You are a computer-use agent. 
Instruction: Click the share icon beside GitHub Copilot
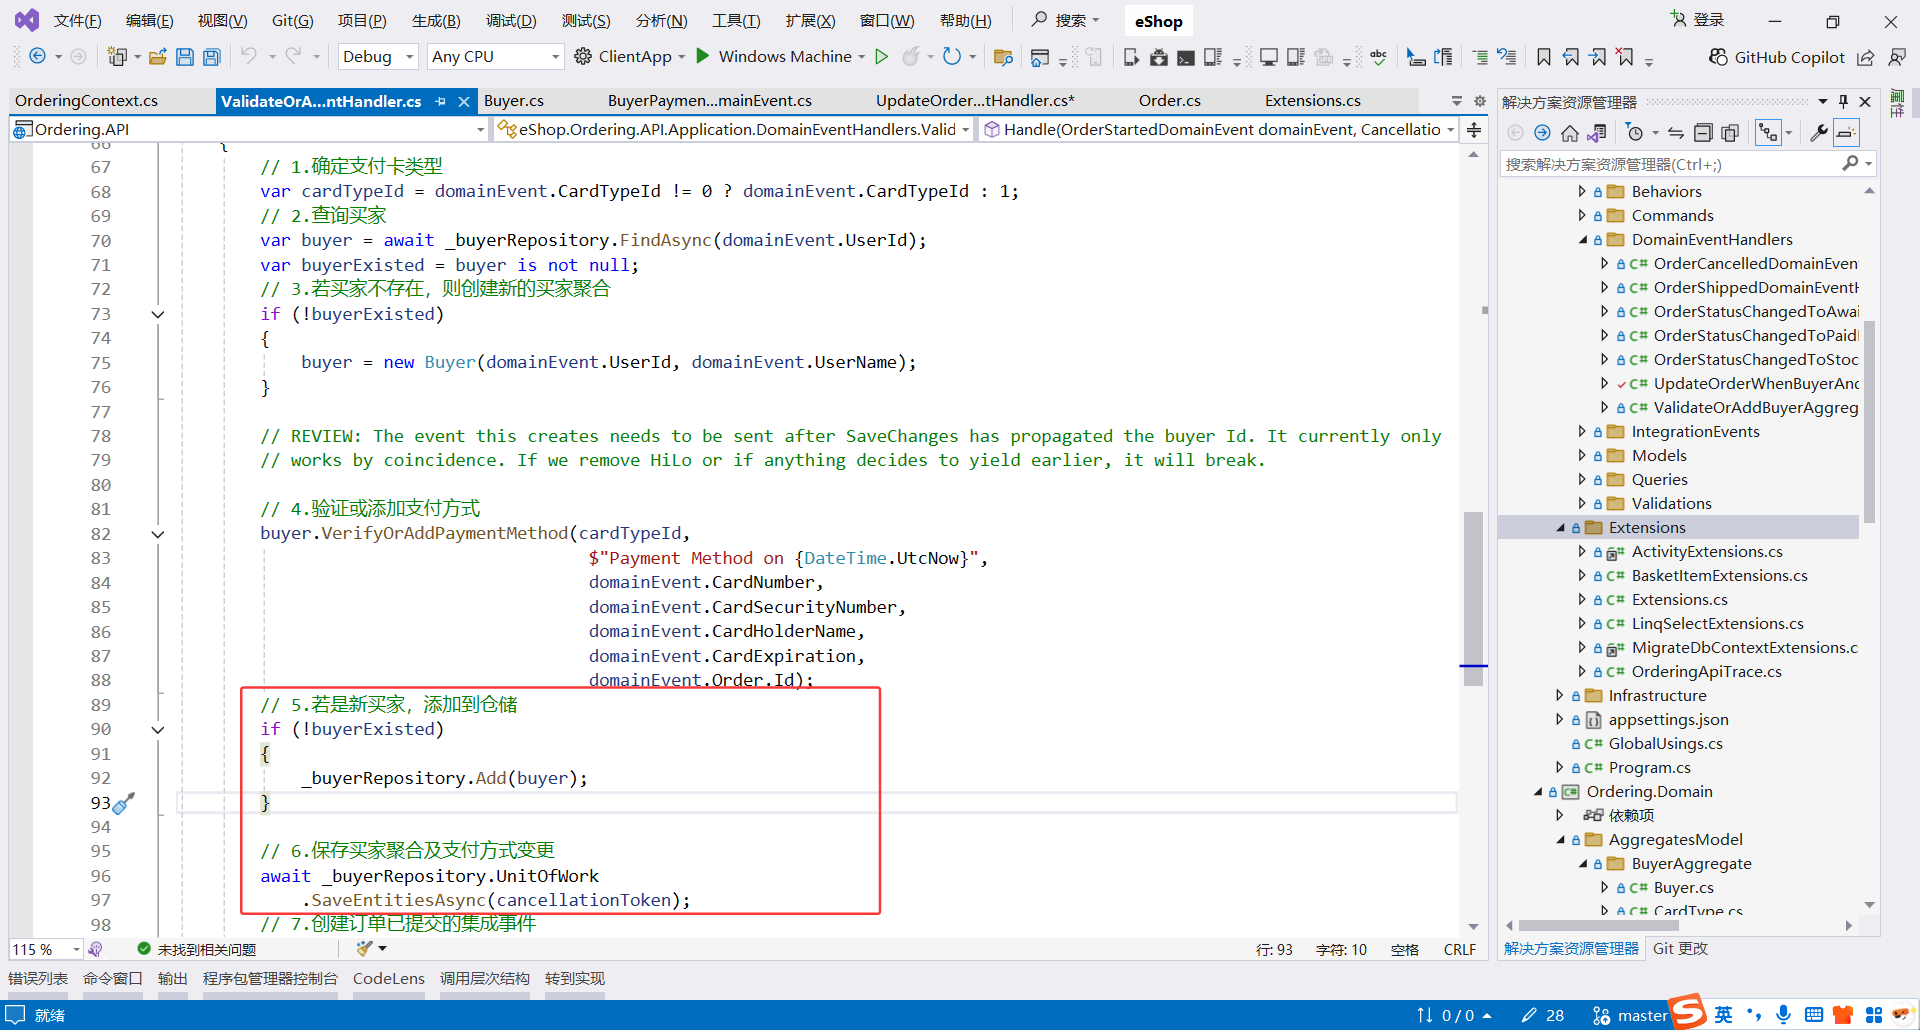tap(1865, 57)
